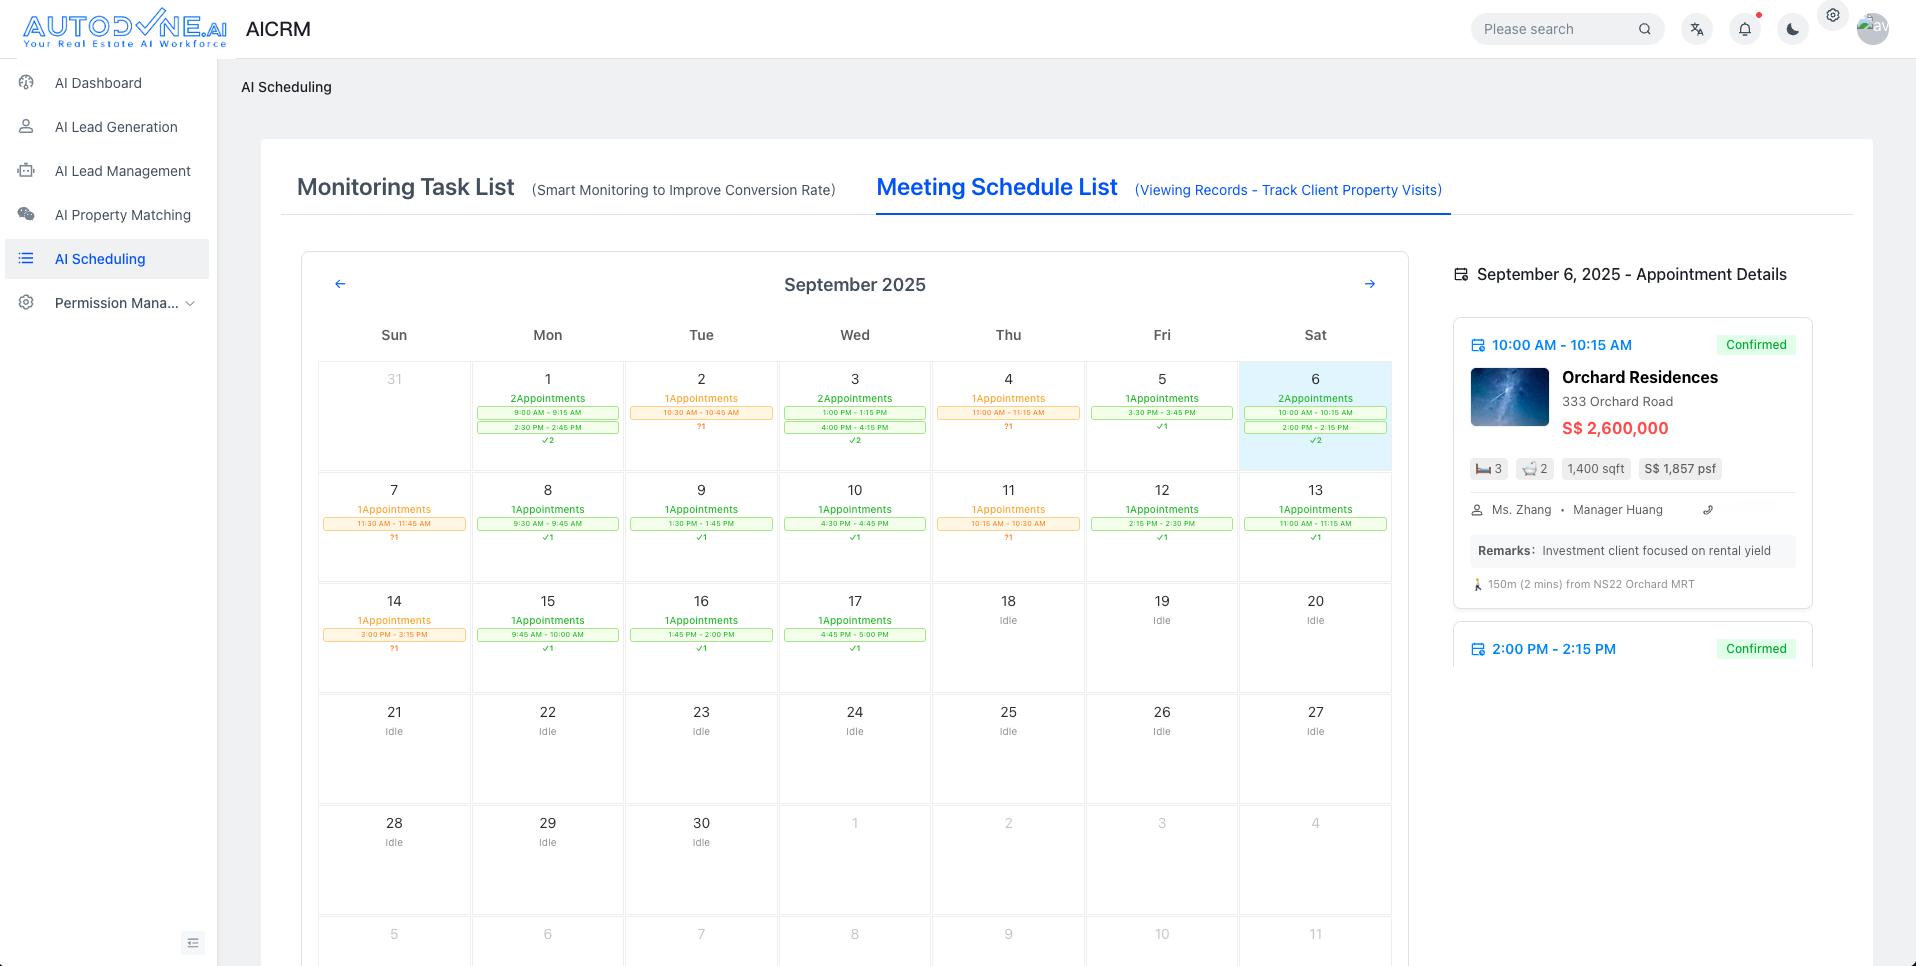This screenshot has height=966, width=1916.
Task: Open AI Property Matching page
Action: coord(122,215)
